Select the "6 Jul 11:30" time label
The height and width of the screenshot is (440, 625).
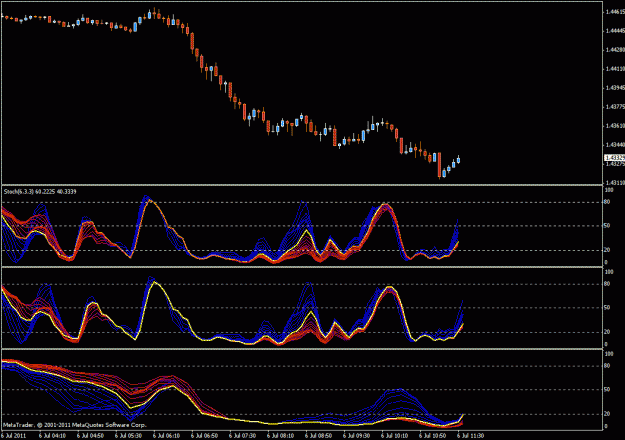470,436
